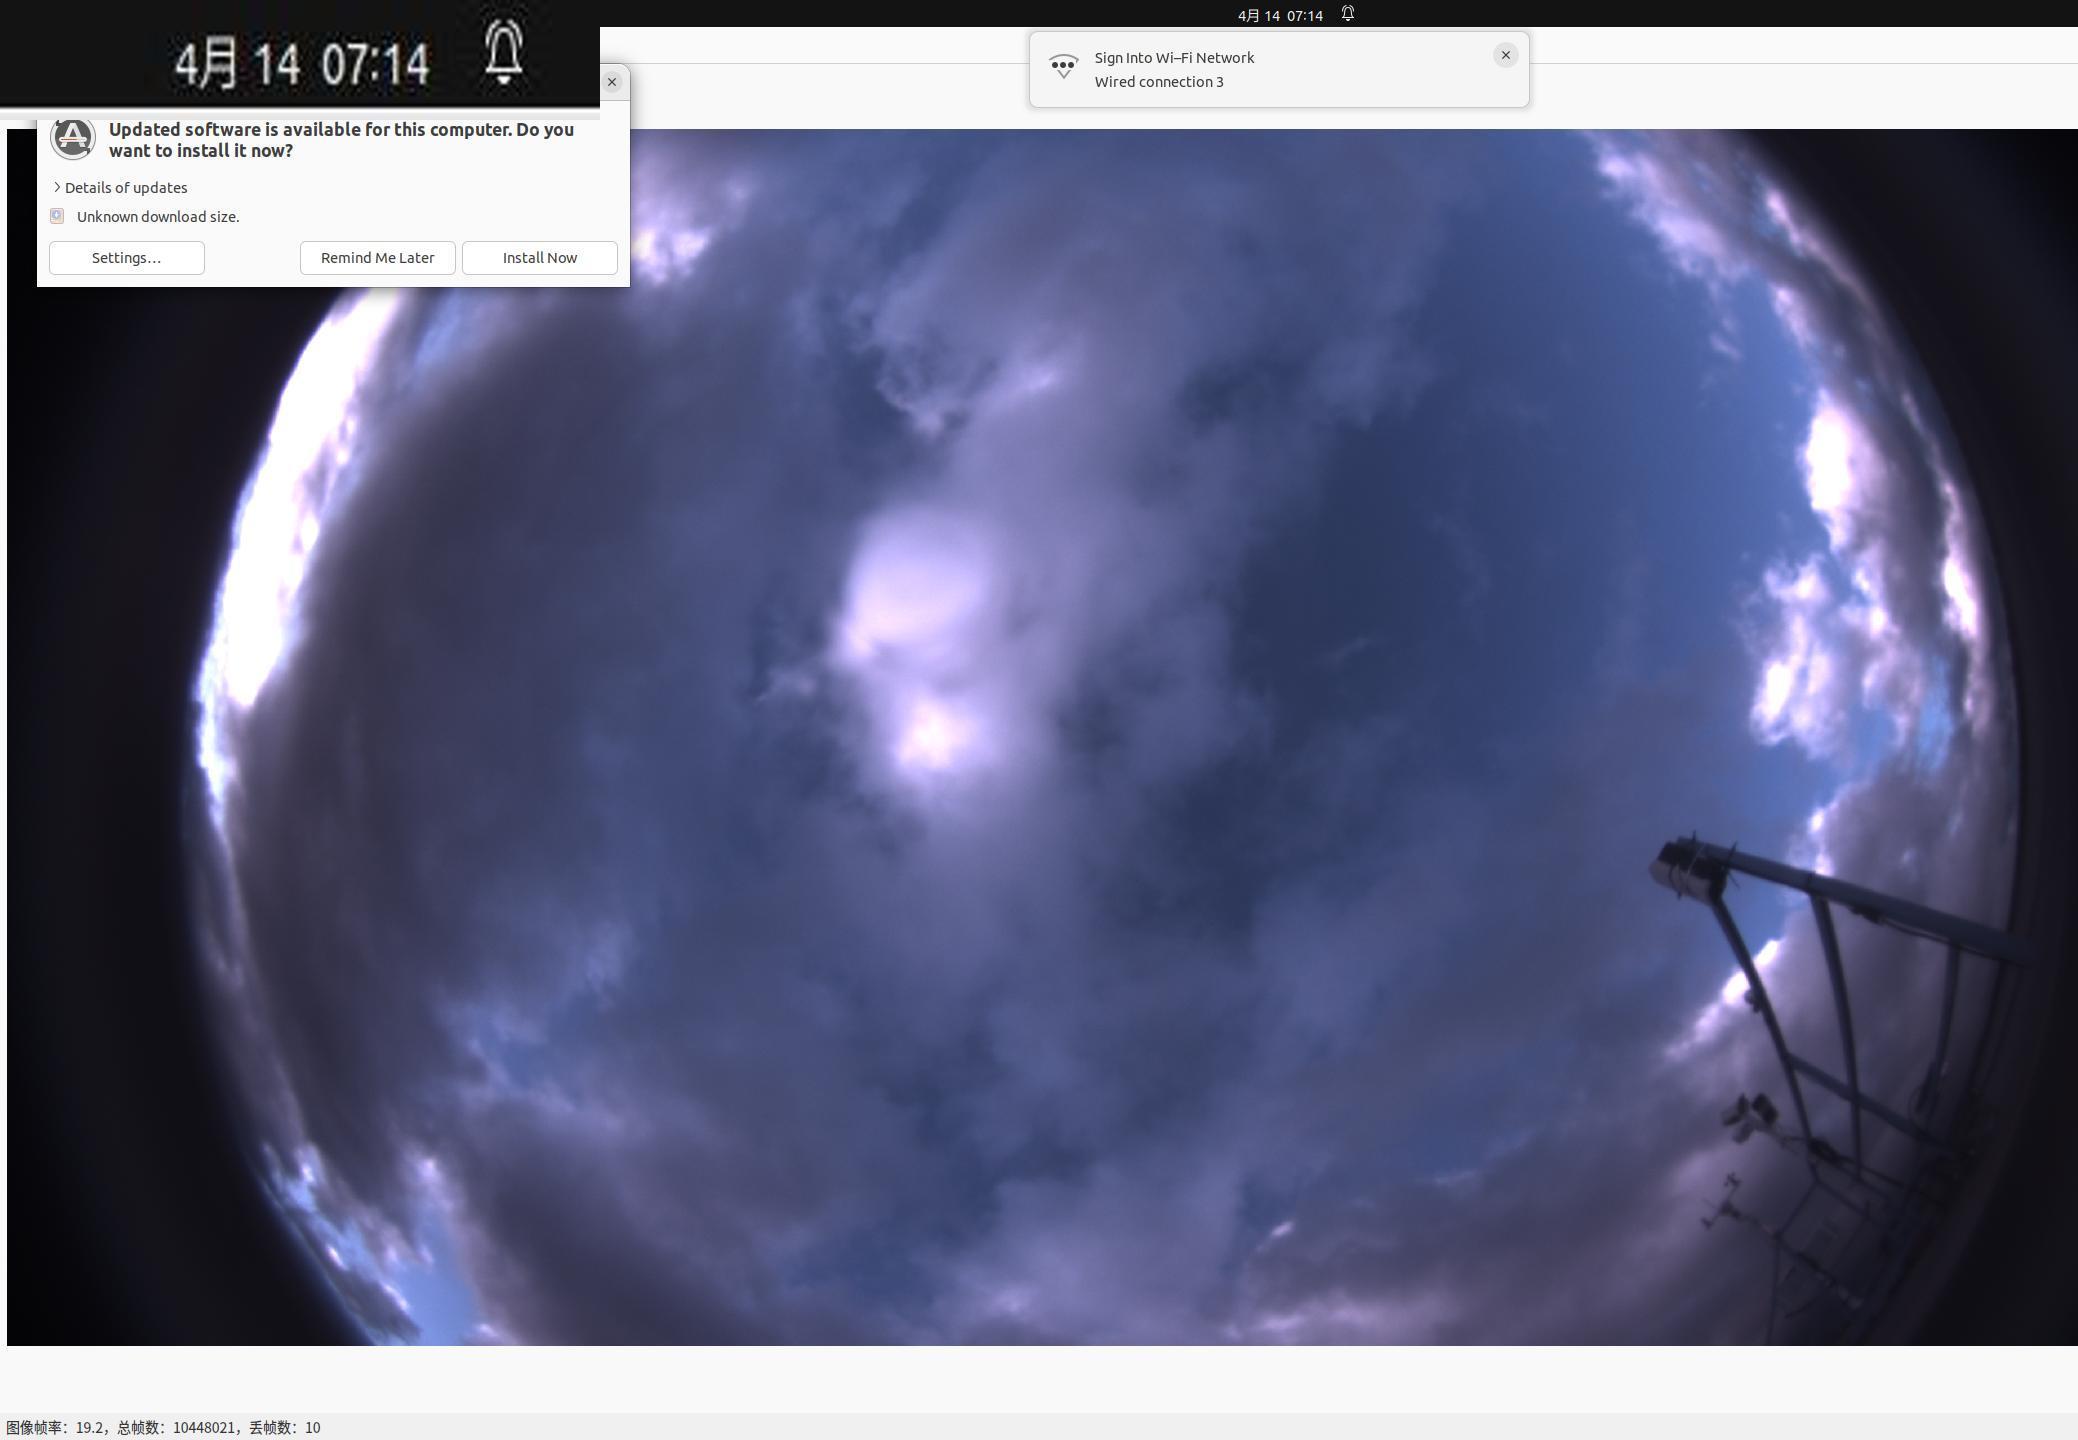
Task: Open the top bar date and time menu
Action: 1280,15
